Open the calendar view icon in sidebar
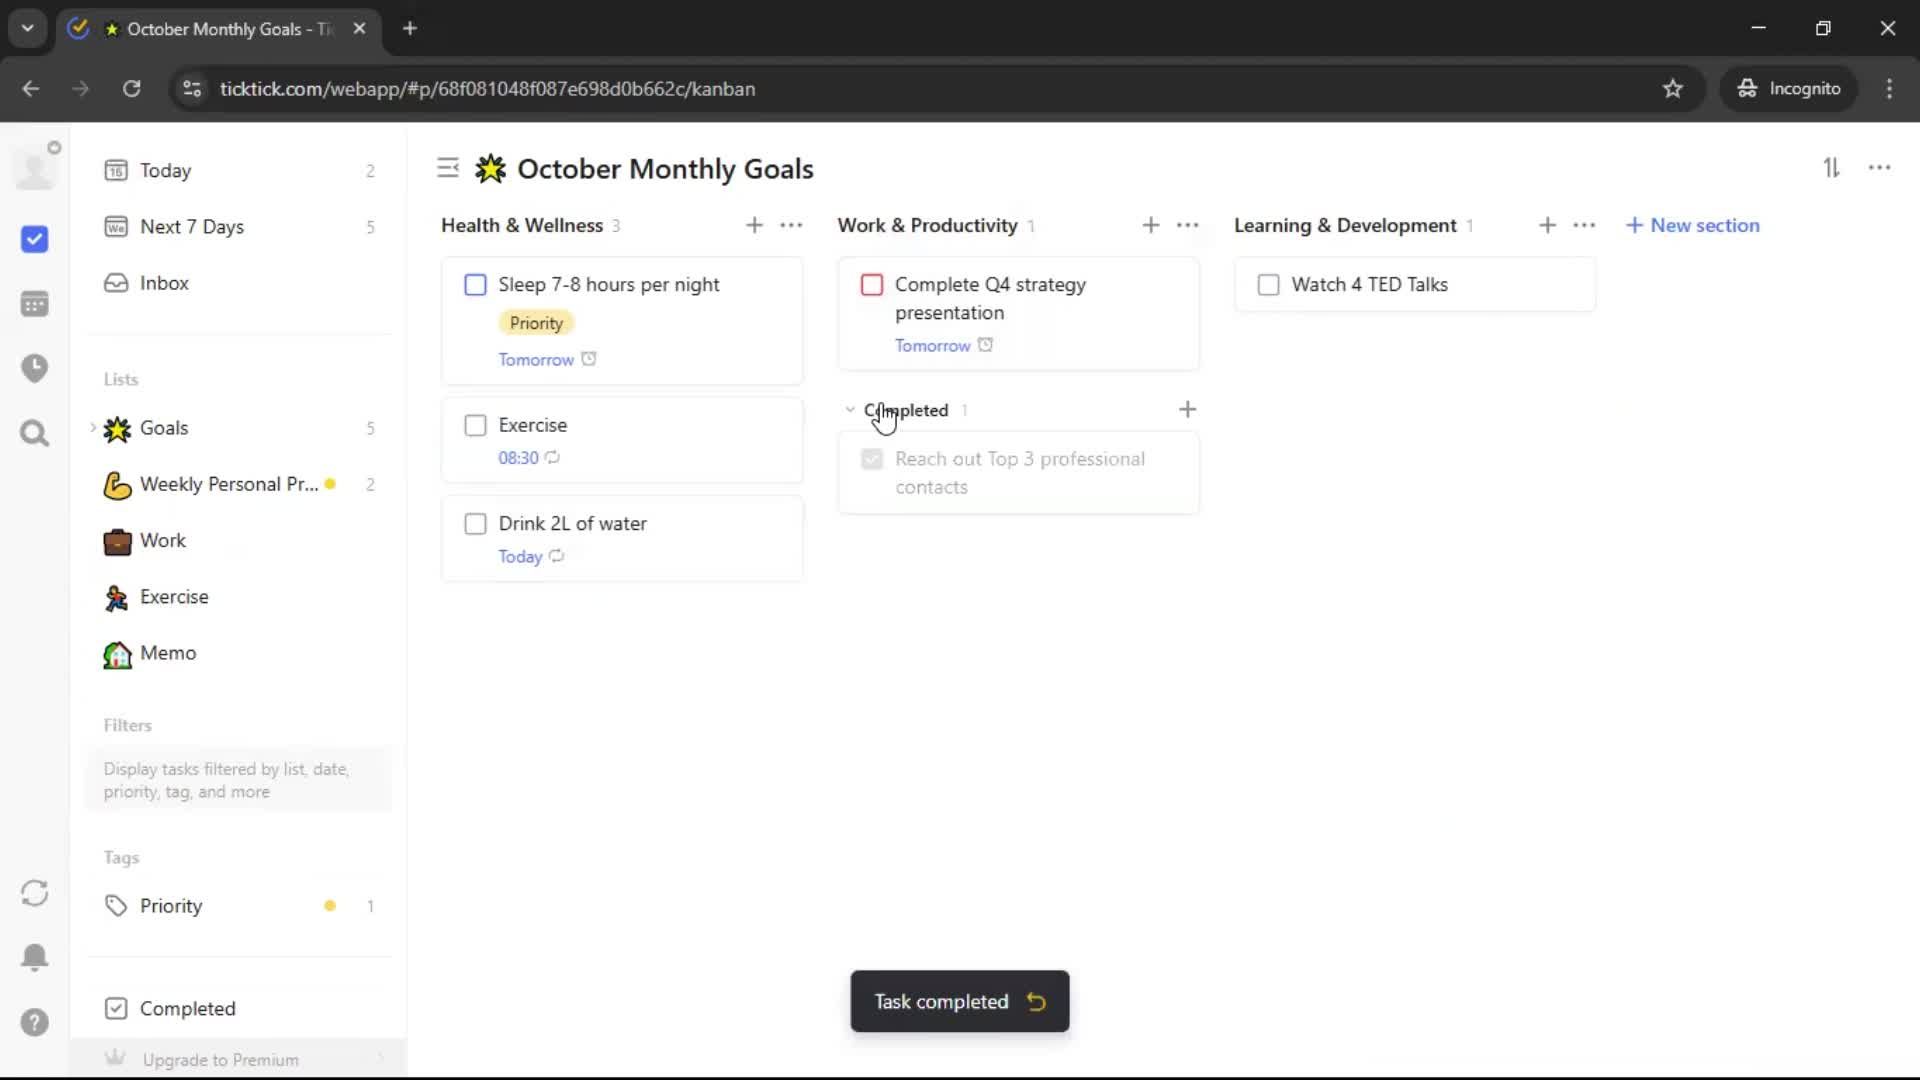Screen dimensions: 1920x1080 point(34,304)
